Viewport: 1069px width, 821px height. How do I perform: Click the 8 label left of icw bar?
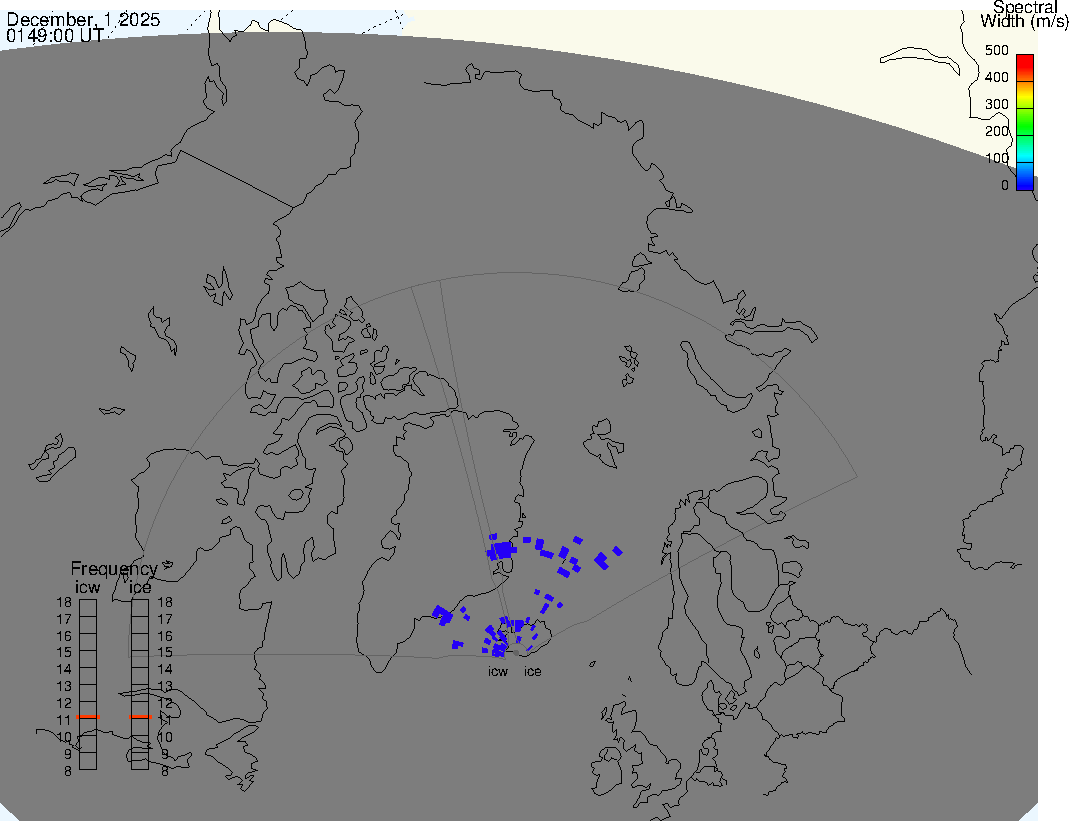coord(68,771)
